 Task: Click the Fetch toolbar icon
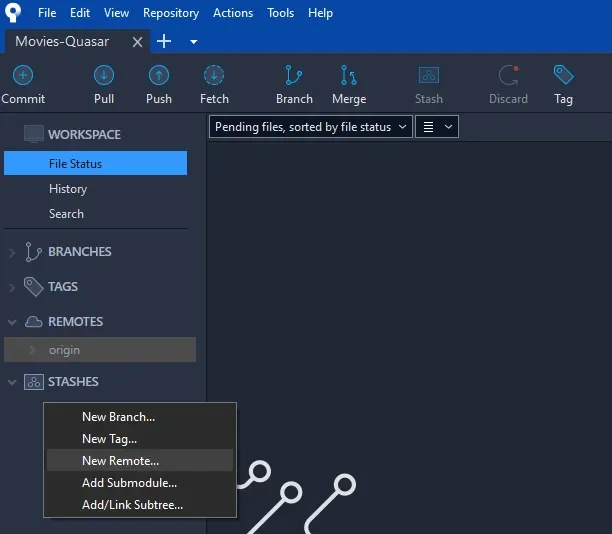[x=214, y=75]
